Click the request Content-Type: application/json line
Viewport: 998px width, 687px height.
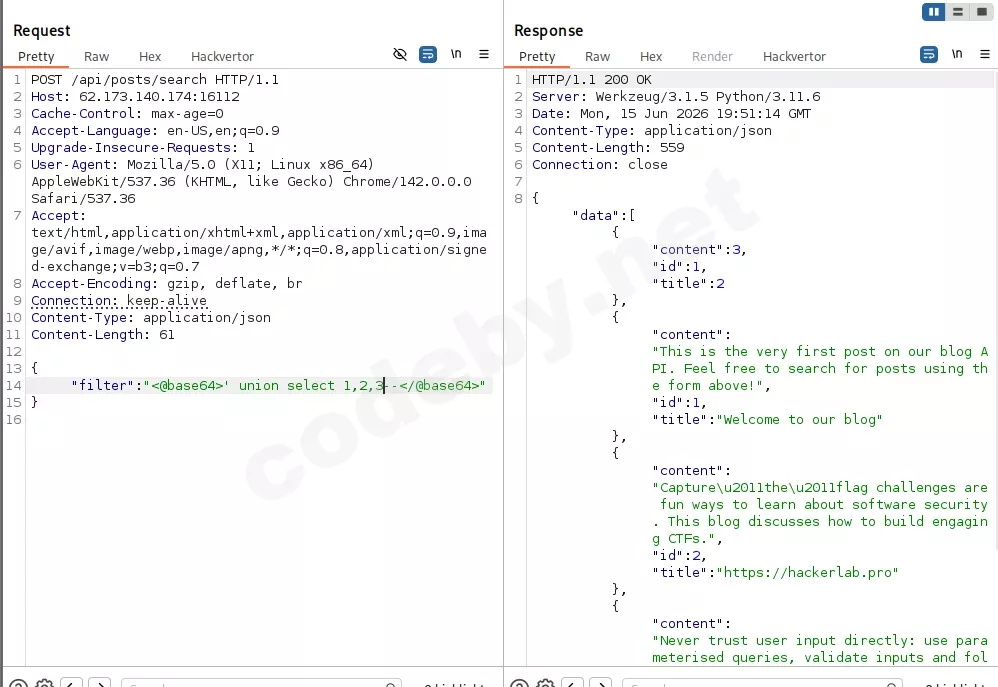[x=151, y=318]
